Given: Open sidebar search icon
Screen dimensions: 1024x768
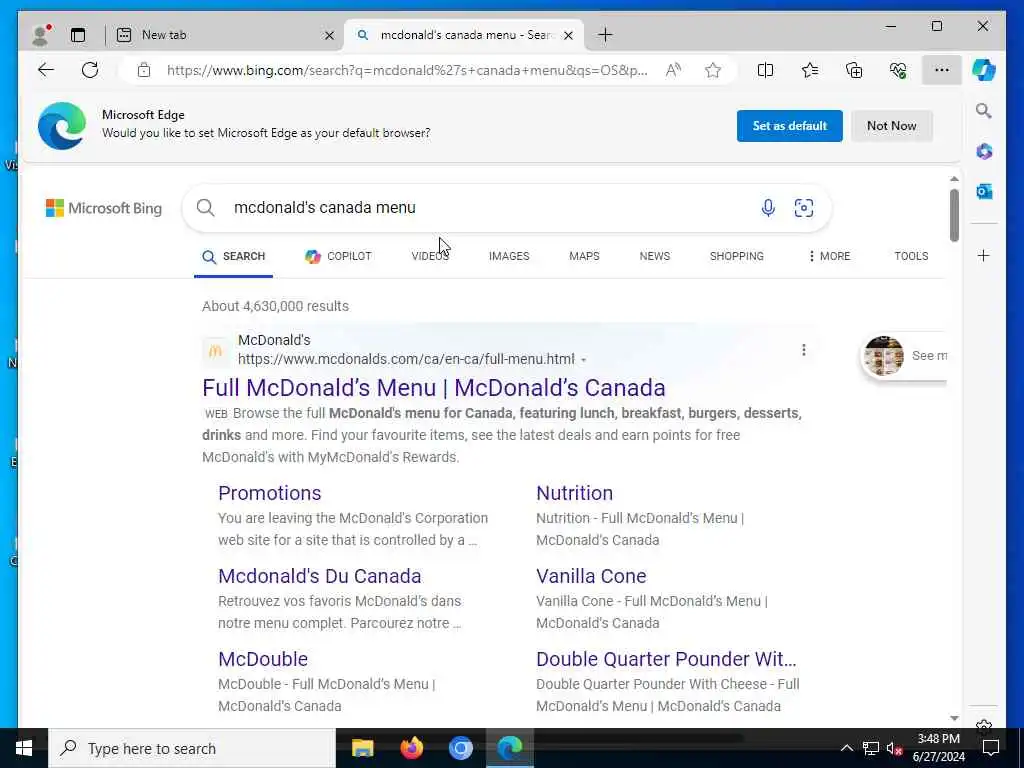Looking at the screenshot, I should click(x=984, y=111).
